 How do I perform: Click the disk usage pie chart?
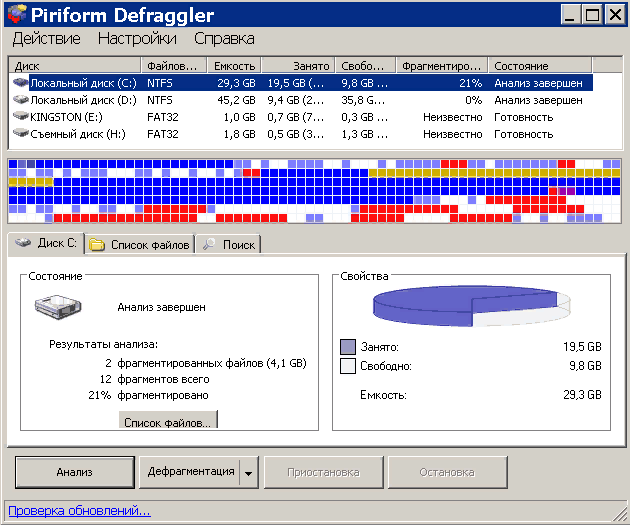pyautogui.click(x=472, y=306)
